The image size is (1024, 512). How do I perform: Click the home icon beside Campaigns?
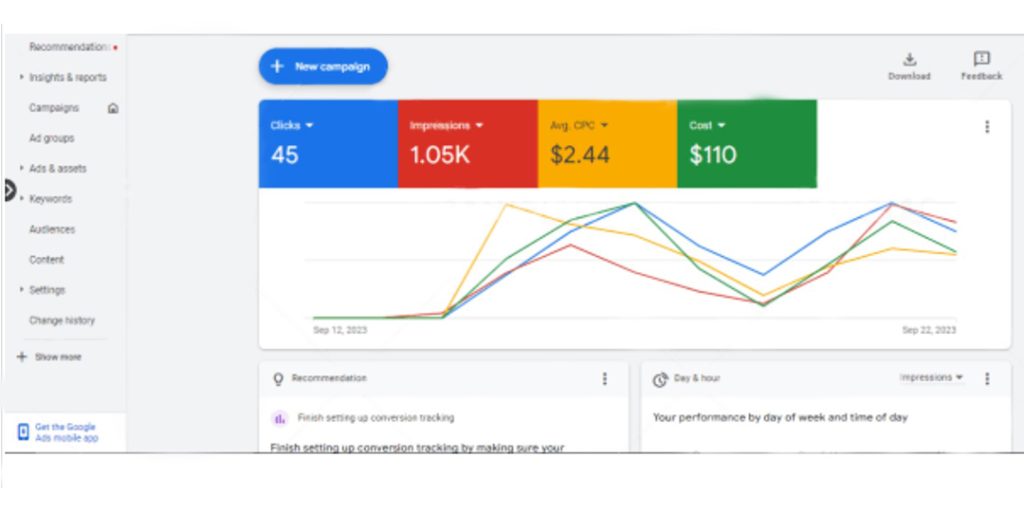click(113, 108)
